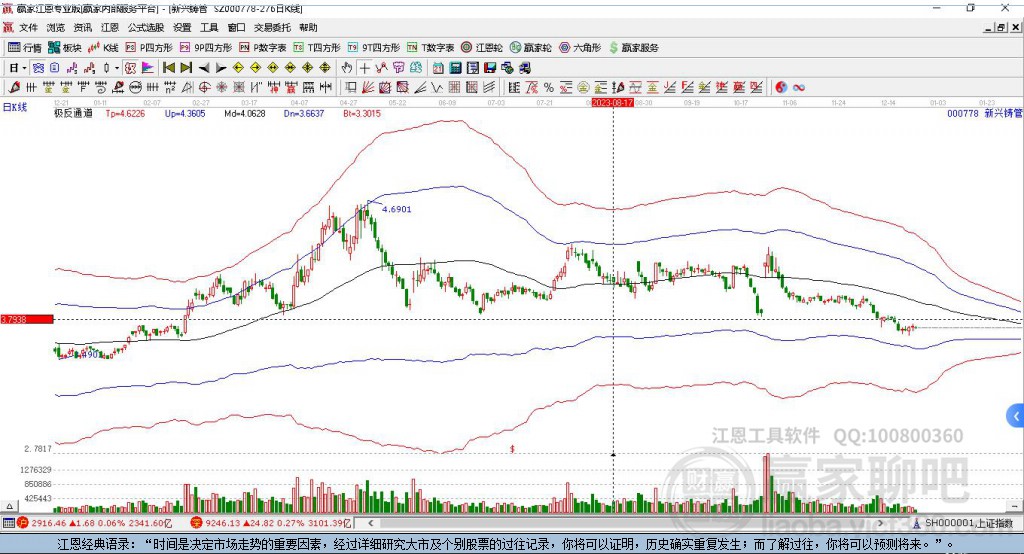Jump to last bar with skip-end icon
The height and width of the screenshot is (554, 1024).
pos(186,67)
